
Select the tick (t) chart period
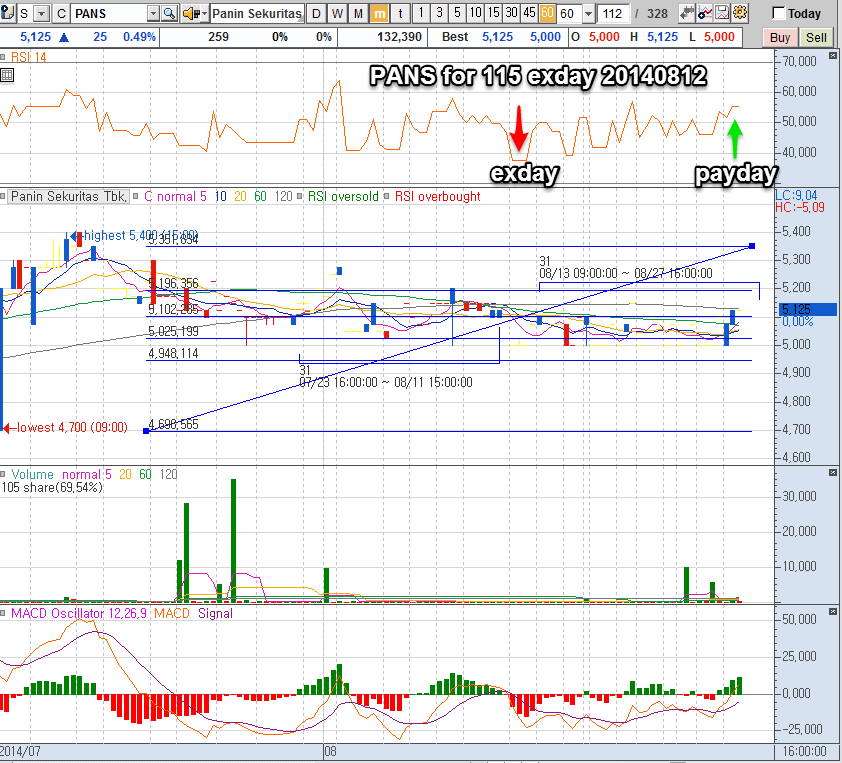pos(400,13)
